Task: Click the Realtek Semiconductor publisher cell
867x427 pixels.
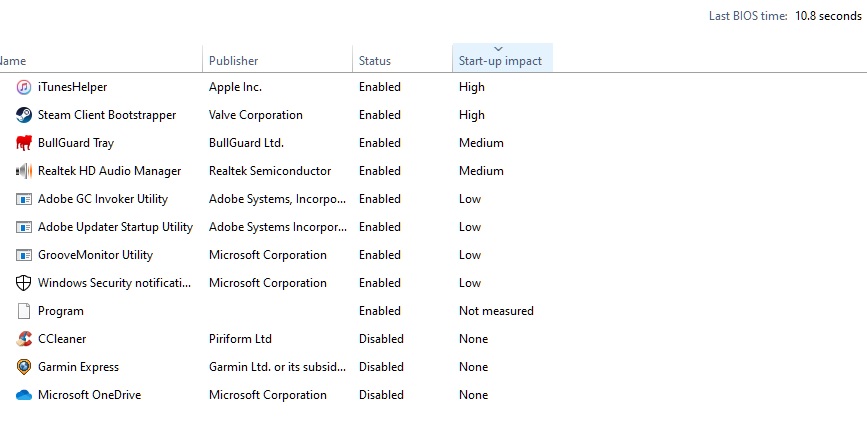Action: click(270, 171)
